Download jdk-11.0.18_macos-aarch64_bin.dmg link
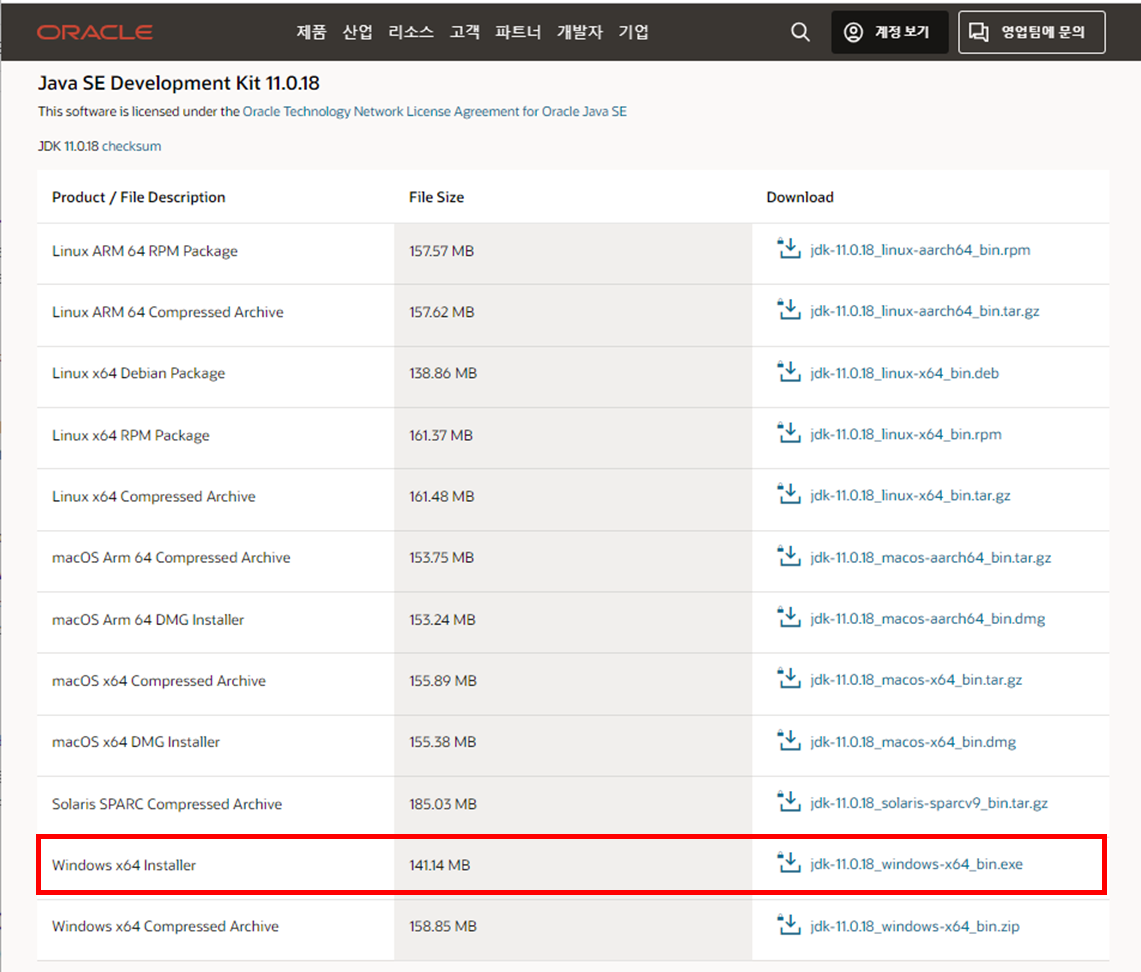 [x=927, y=619]
